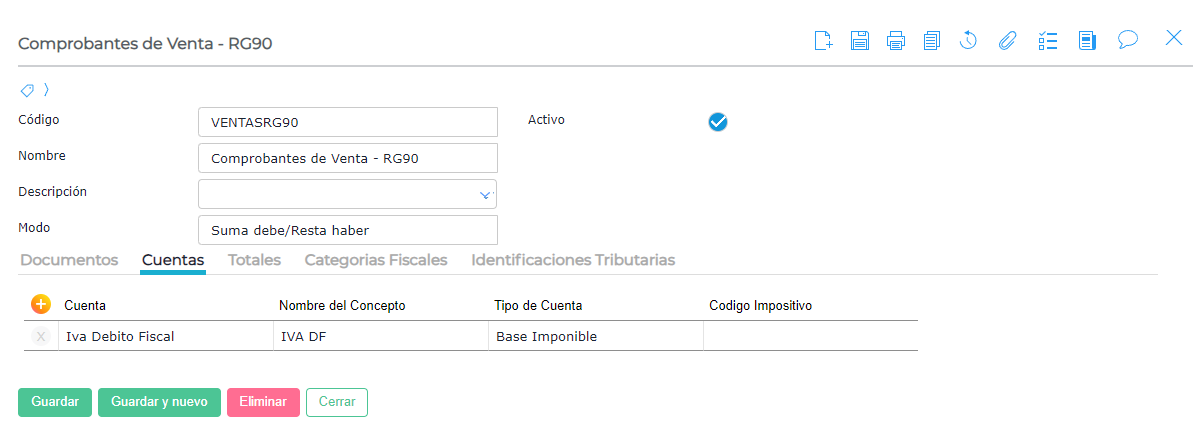Open the Modo selector field
Image resolution: width=1193 pixels, height=428 pixels.
pyautogui.click(x=347, y=230)
